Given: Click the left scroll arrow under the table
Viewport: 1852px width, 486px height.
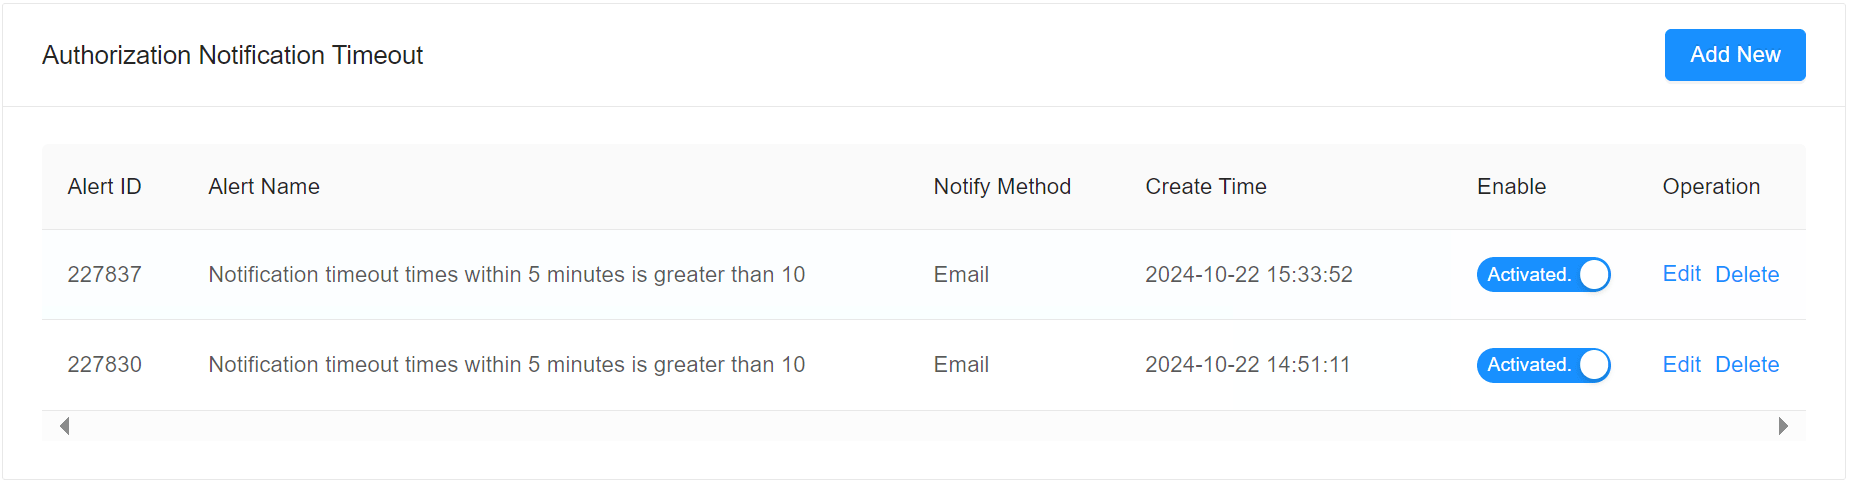Looking at the screenshot, I should pos(64,426).
